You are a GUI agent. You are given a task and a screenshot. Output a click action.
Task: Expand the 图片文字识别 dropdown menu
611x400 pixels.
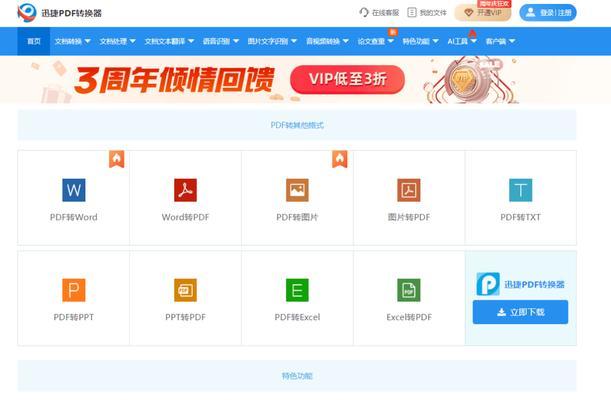click(x=272, y=41)
